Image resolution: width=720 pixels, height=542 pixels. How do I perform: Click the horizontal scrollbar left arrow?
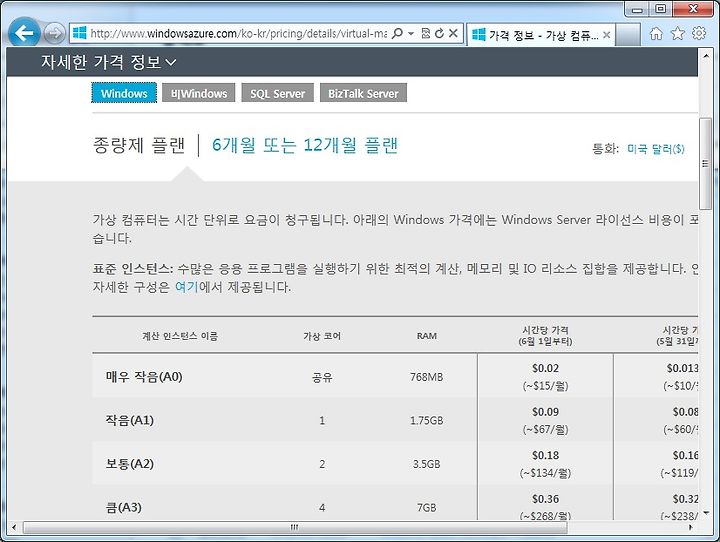point(14,527)
